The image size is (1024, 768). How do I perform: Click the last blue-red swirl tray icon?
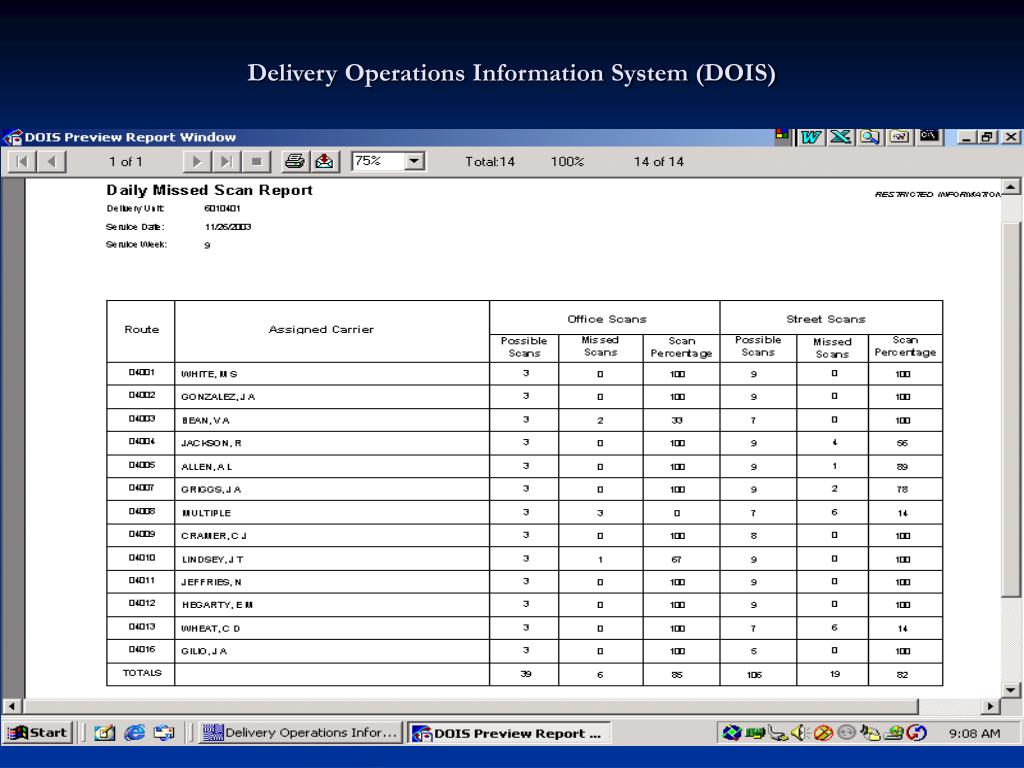(916, 733)
